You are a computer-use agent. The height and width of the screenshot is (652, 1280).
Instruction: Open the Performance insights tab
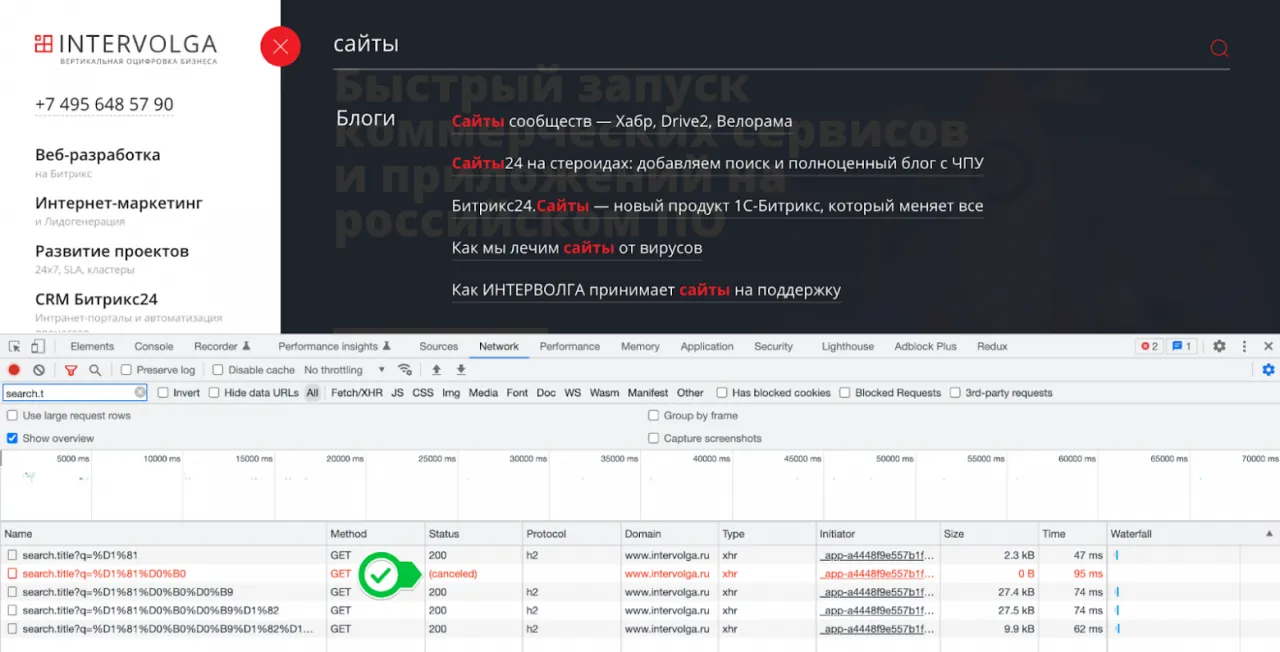pyautogui.click(x=334, y=346)
